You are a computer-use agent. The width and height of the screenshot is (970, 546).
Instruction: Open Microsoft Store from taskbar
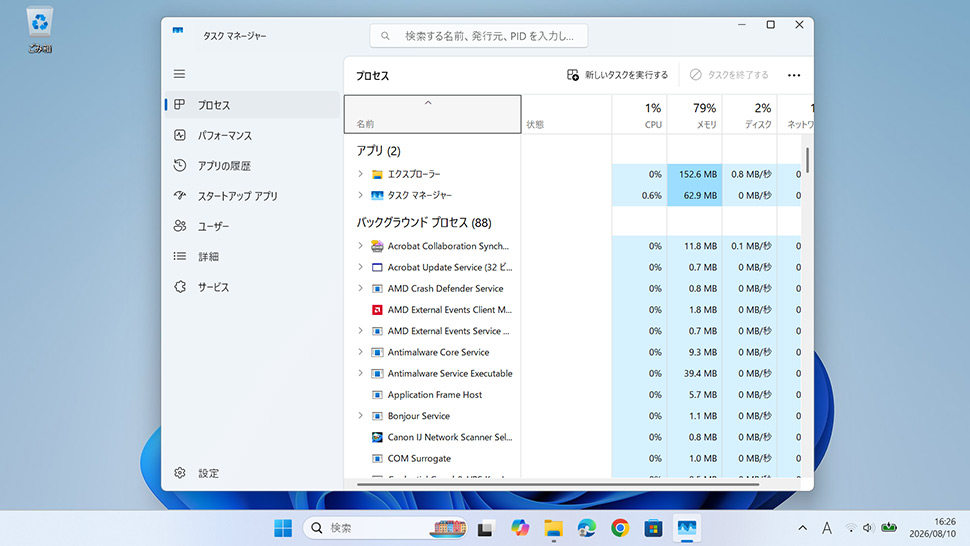coord(653,528)
